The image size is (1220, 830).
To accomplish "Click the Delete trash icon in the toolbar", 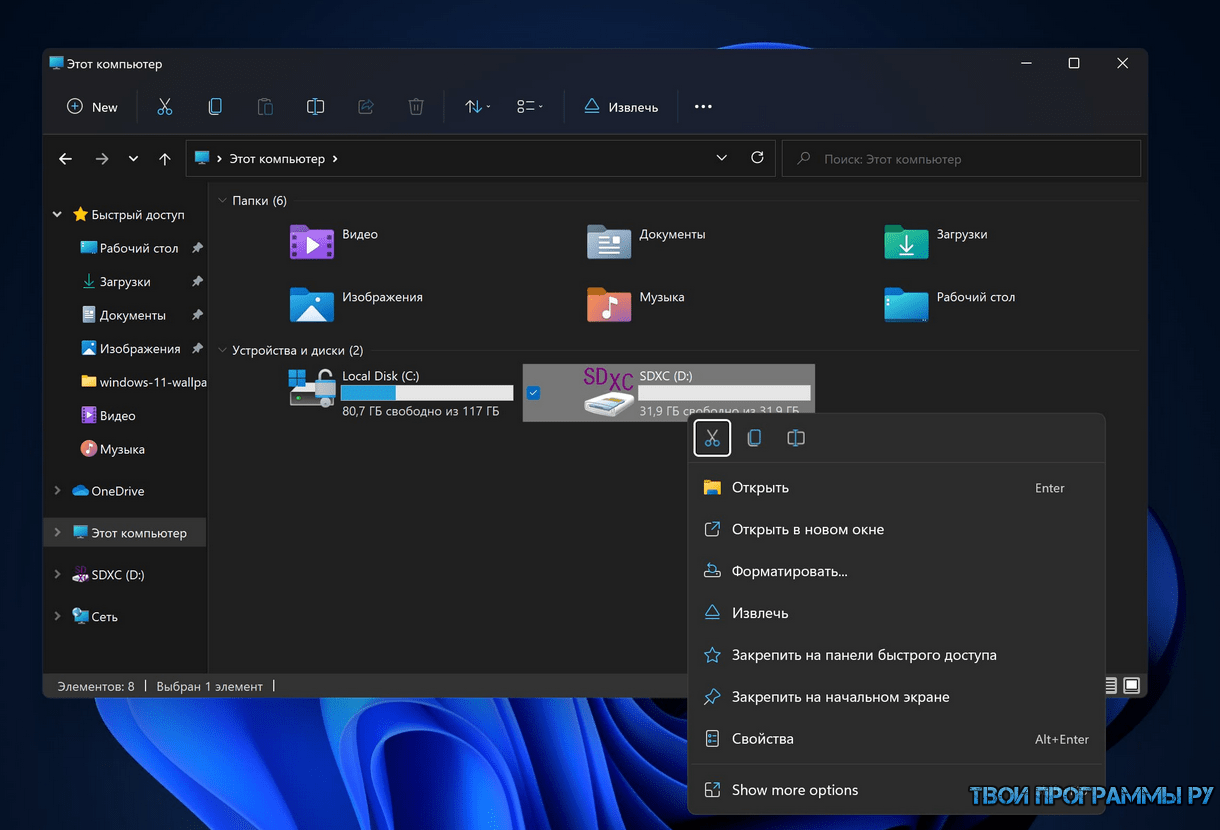I will pyautogui.click(x=416, y=107).
